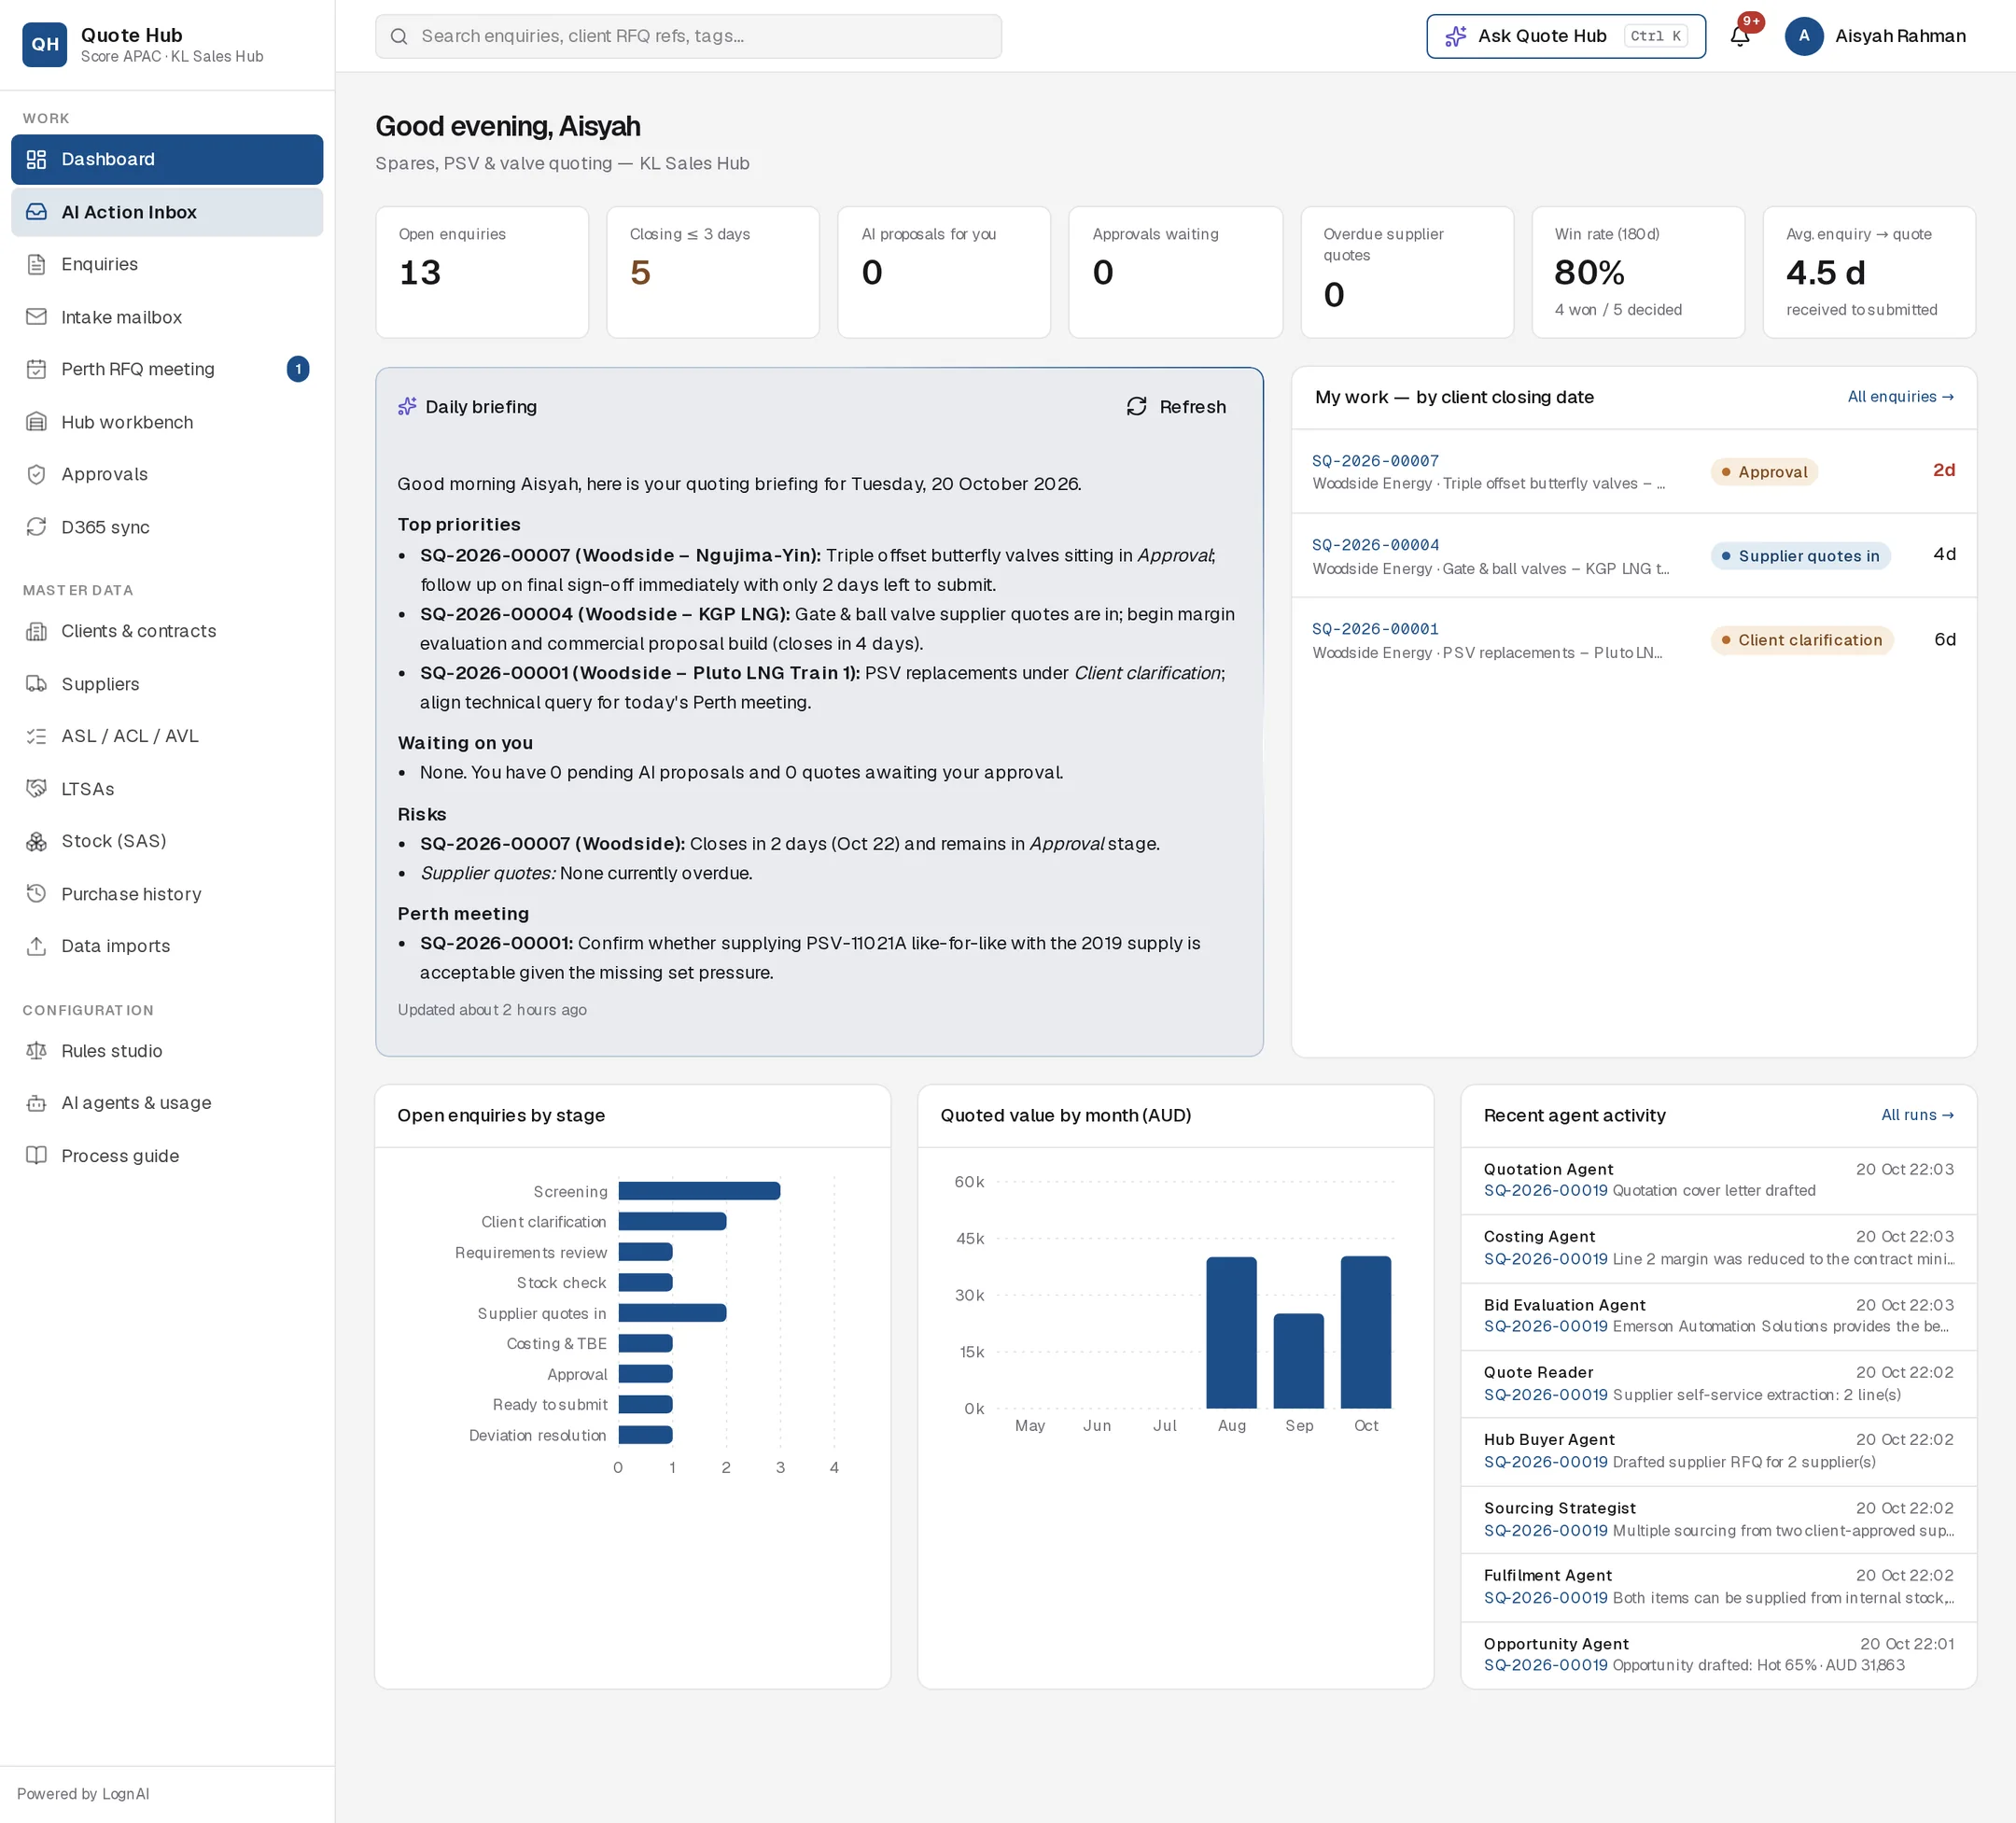2016x1823 pixels.
Task: Navigate to LTSAs
Action: click(x=167, y=789)
